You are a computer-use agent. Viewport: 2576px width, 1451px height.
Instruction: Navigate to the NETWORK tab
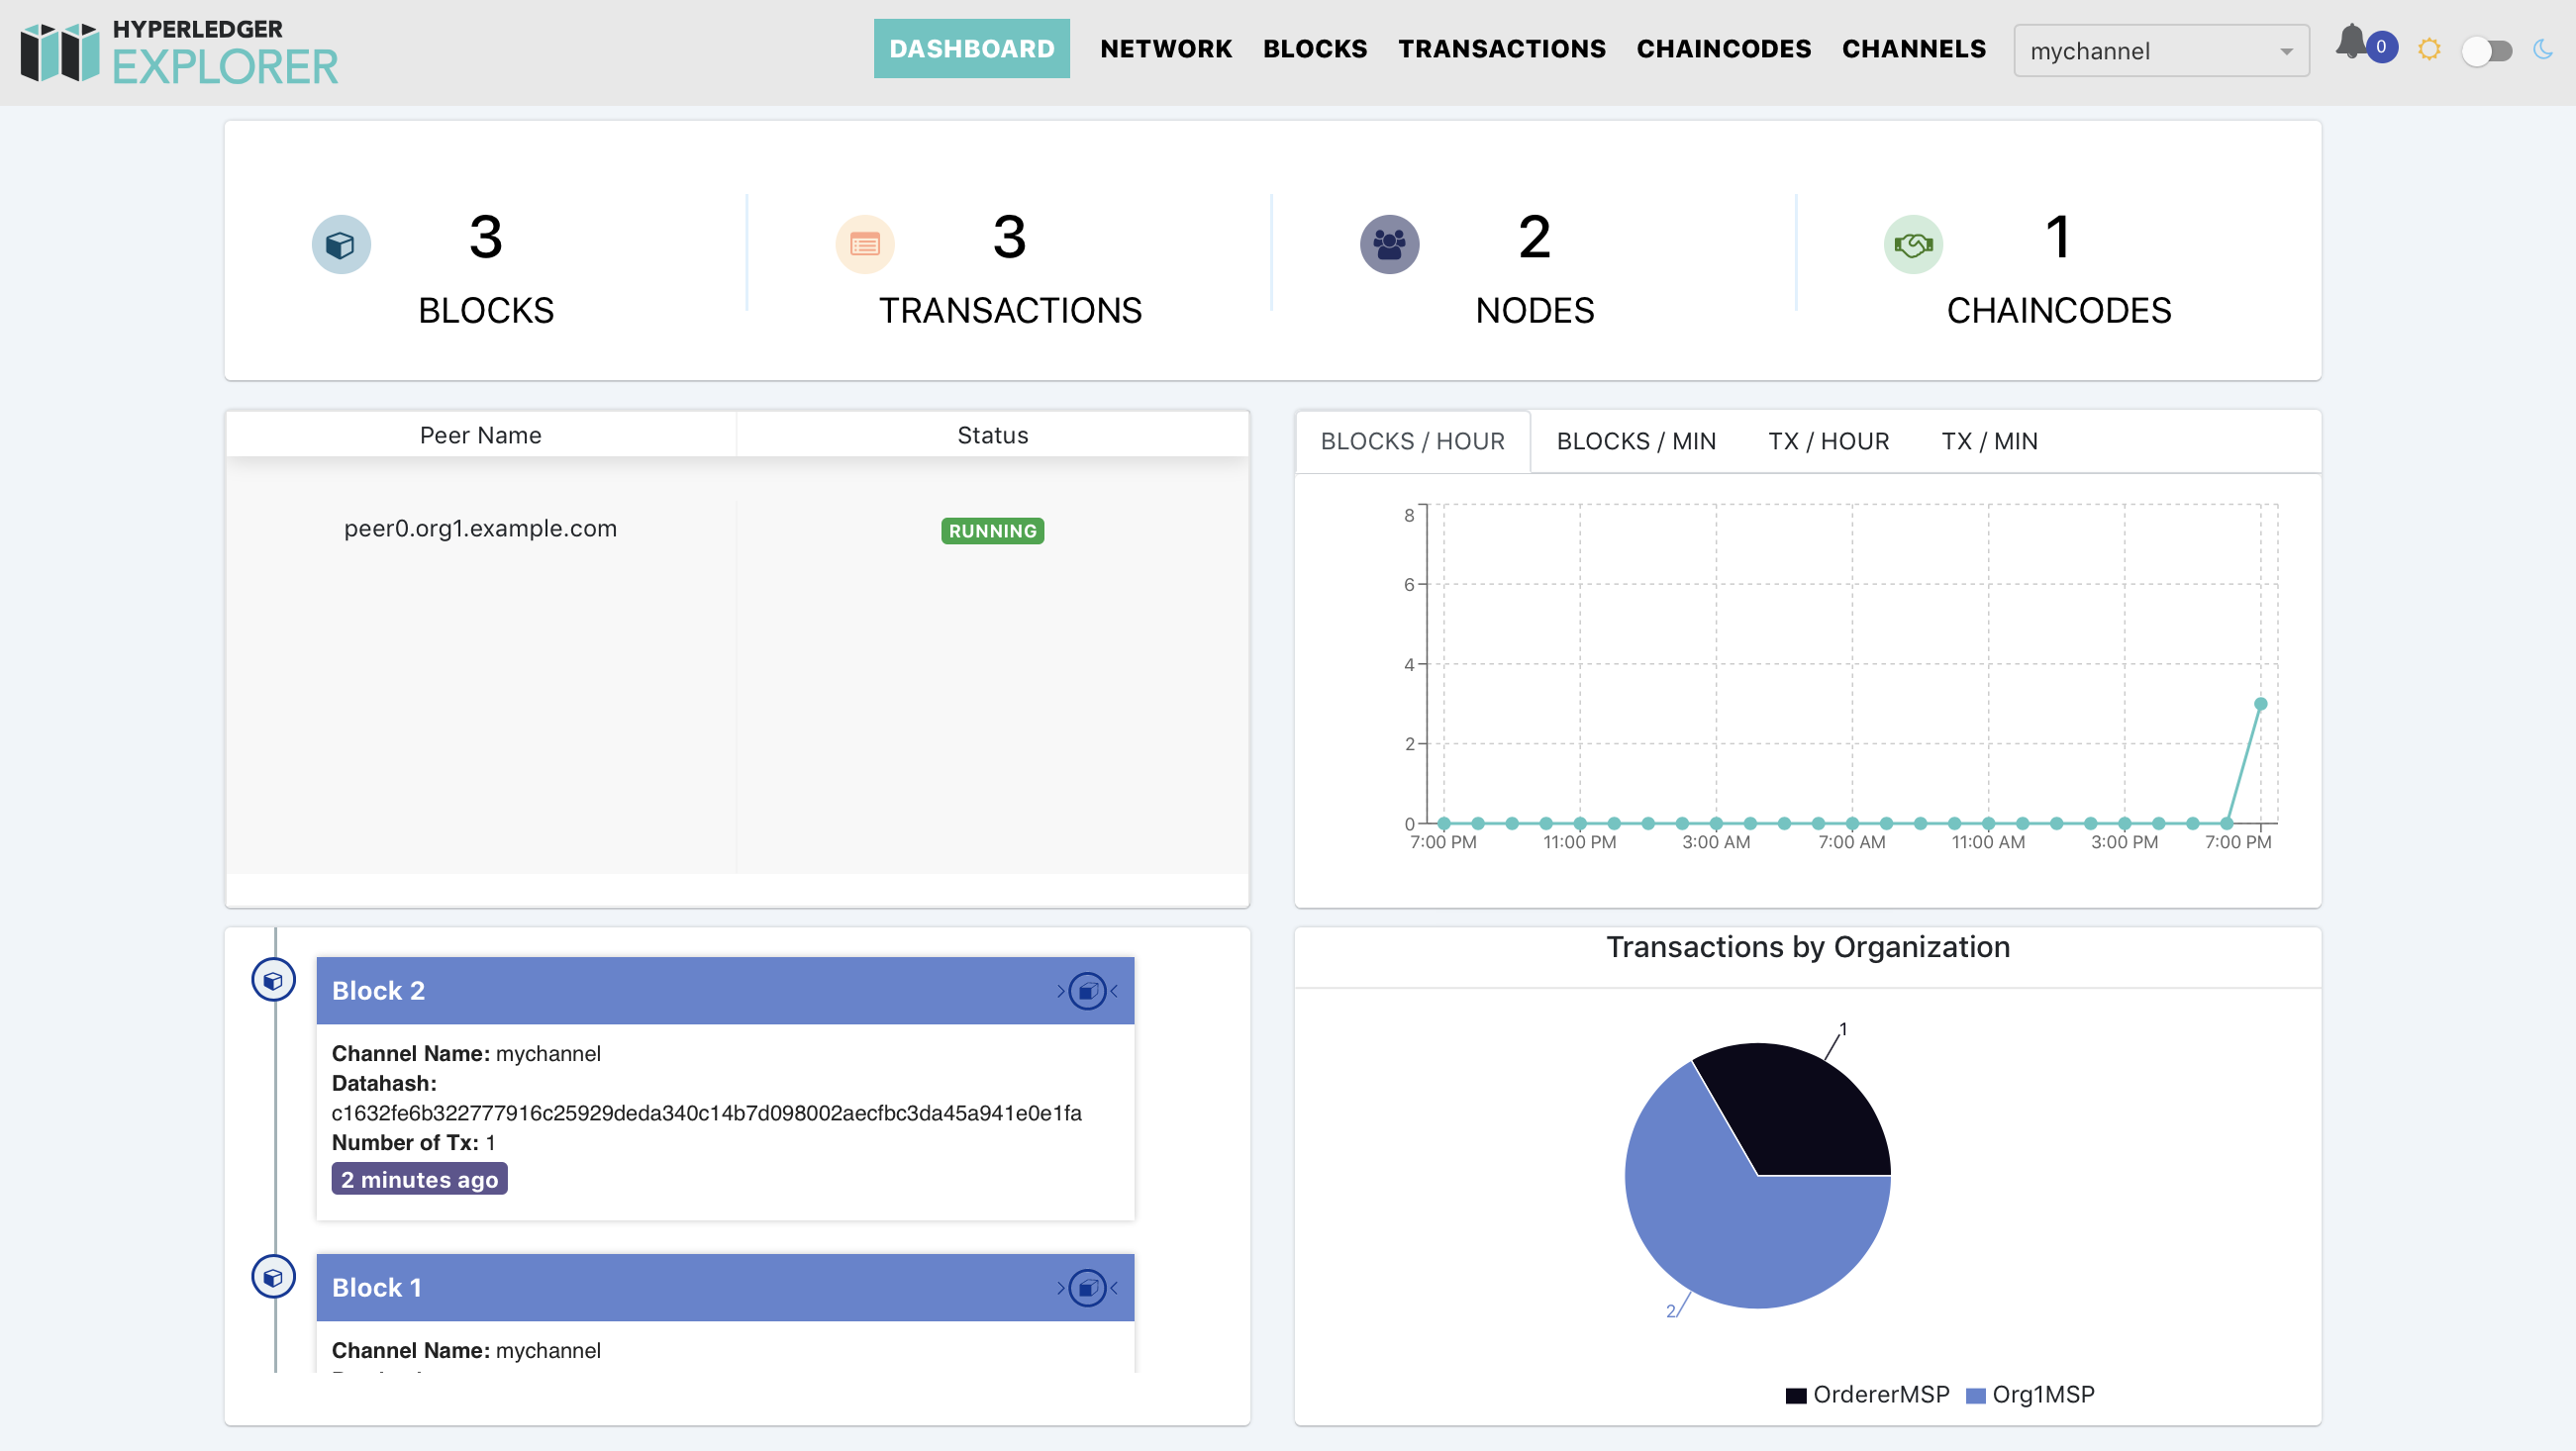pos(1166,48)
